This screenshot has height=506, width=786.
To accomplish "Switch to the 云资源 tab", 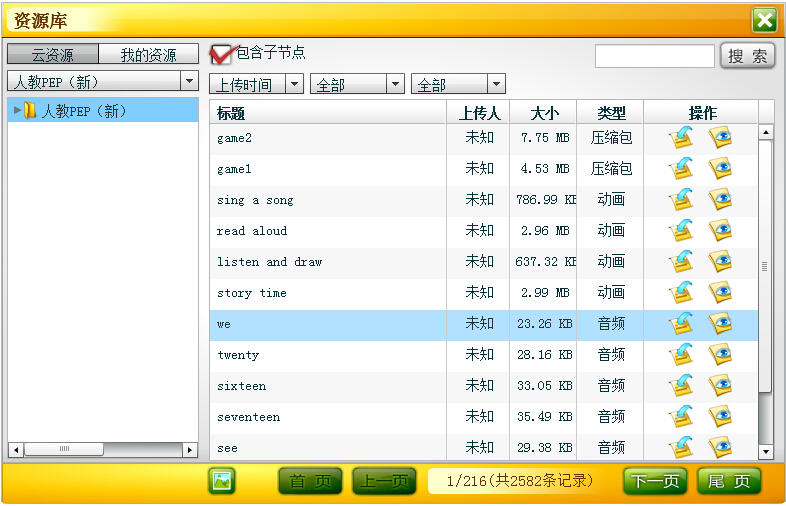I will coord(53,55).
